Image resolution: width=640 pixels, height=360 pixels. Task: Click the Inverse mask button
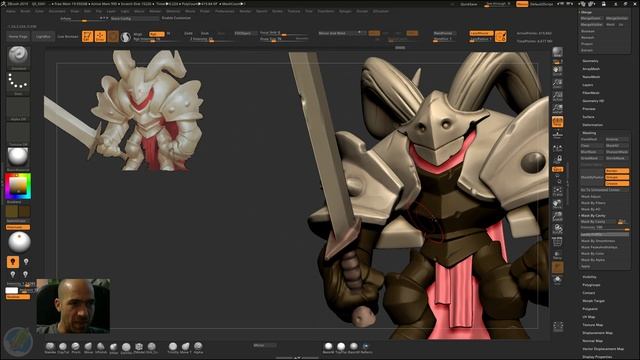pos(616,139)
